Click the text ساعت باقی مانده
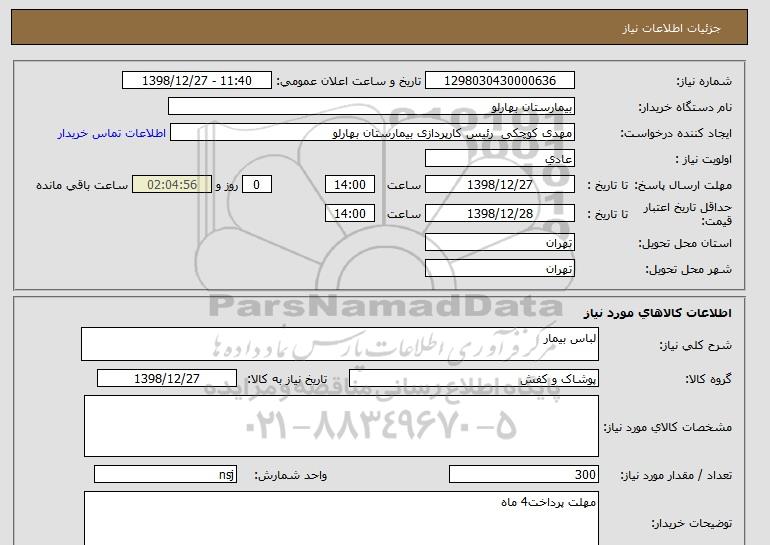Screen dimensions: 770x545 pos(82,185)
